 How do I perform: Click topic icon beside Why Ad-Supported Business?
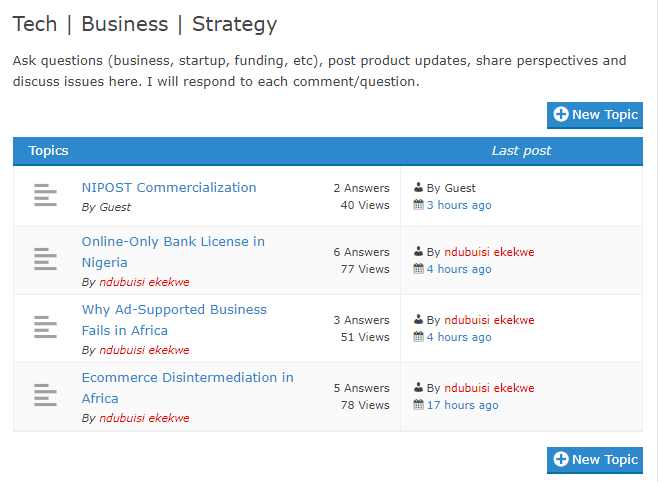45,327
